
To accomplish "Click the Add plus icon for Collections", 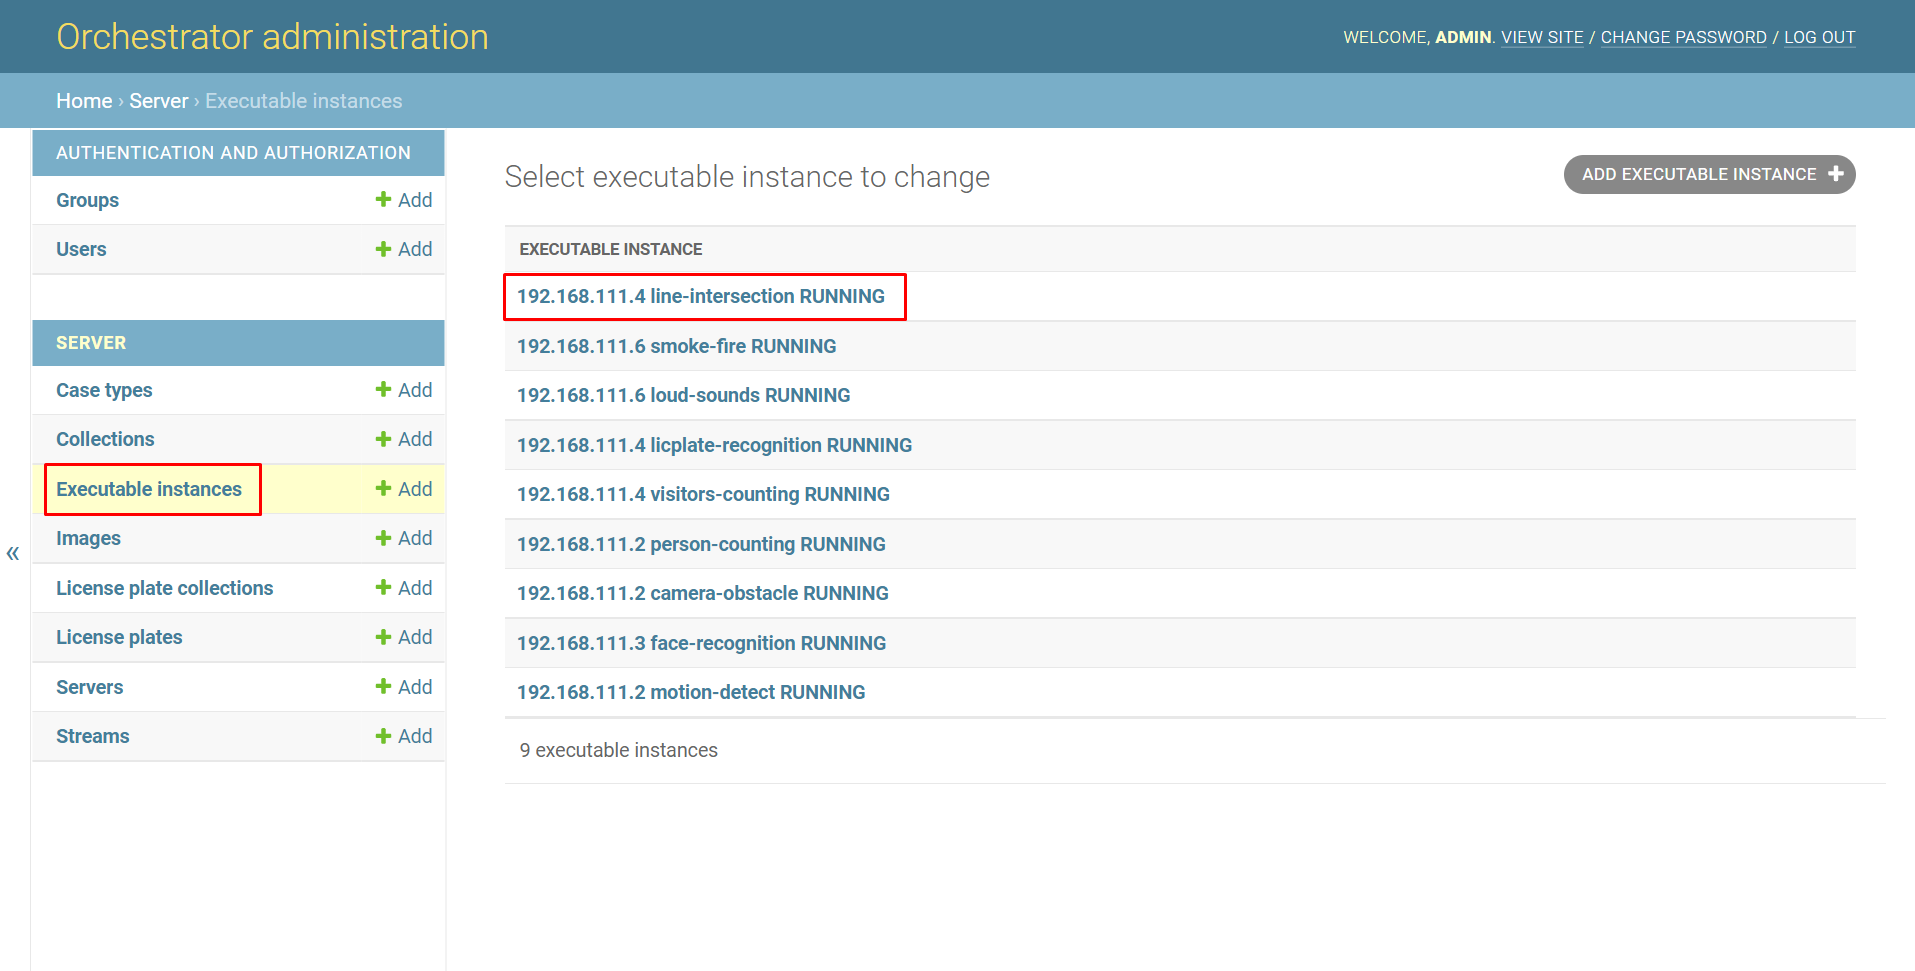I will pyautogui.click(x=383, y=439).
